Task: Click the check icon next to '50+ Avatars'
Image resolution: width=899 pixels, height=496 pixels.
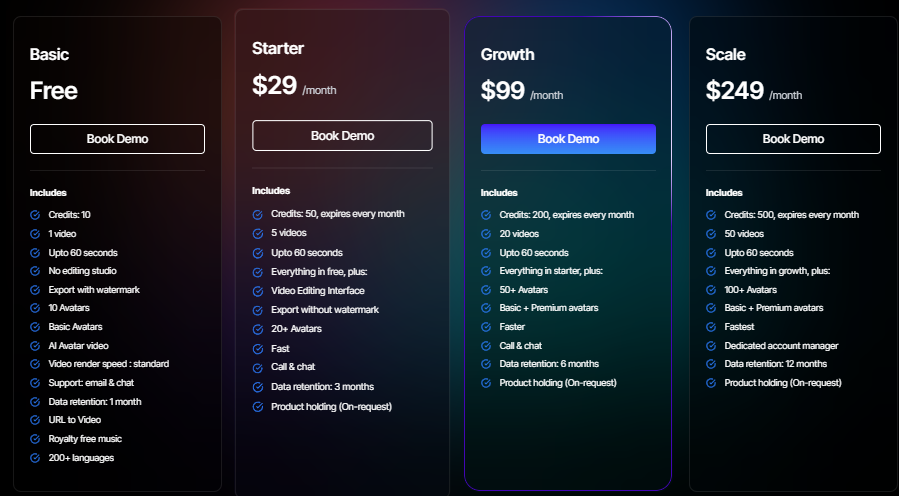Action: pyautogui.click(x=486, y=289)
